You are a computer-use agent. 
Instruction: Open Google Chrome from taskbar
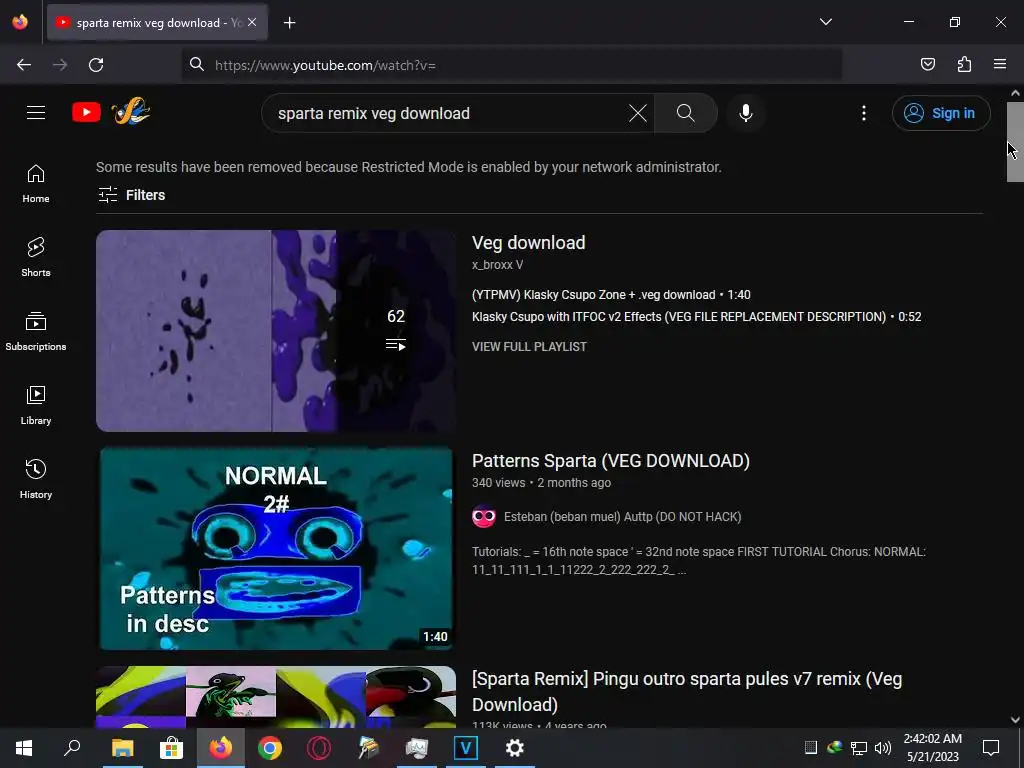pos(269,748)
